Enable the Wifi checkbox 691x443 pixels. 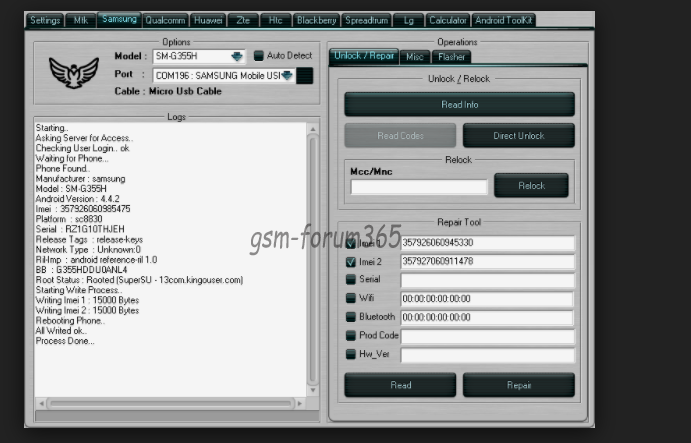point(351,298)
